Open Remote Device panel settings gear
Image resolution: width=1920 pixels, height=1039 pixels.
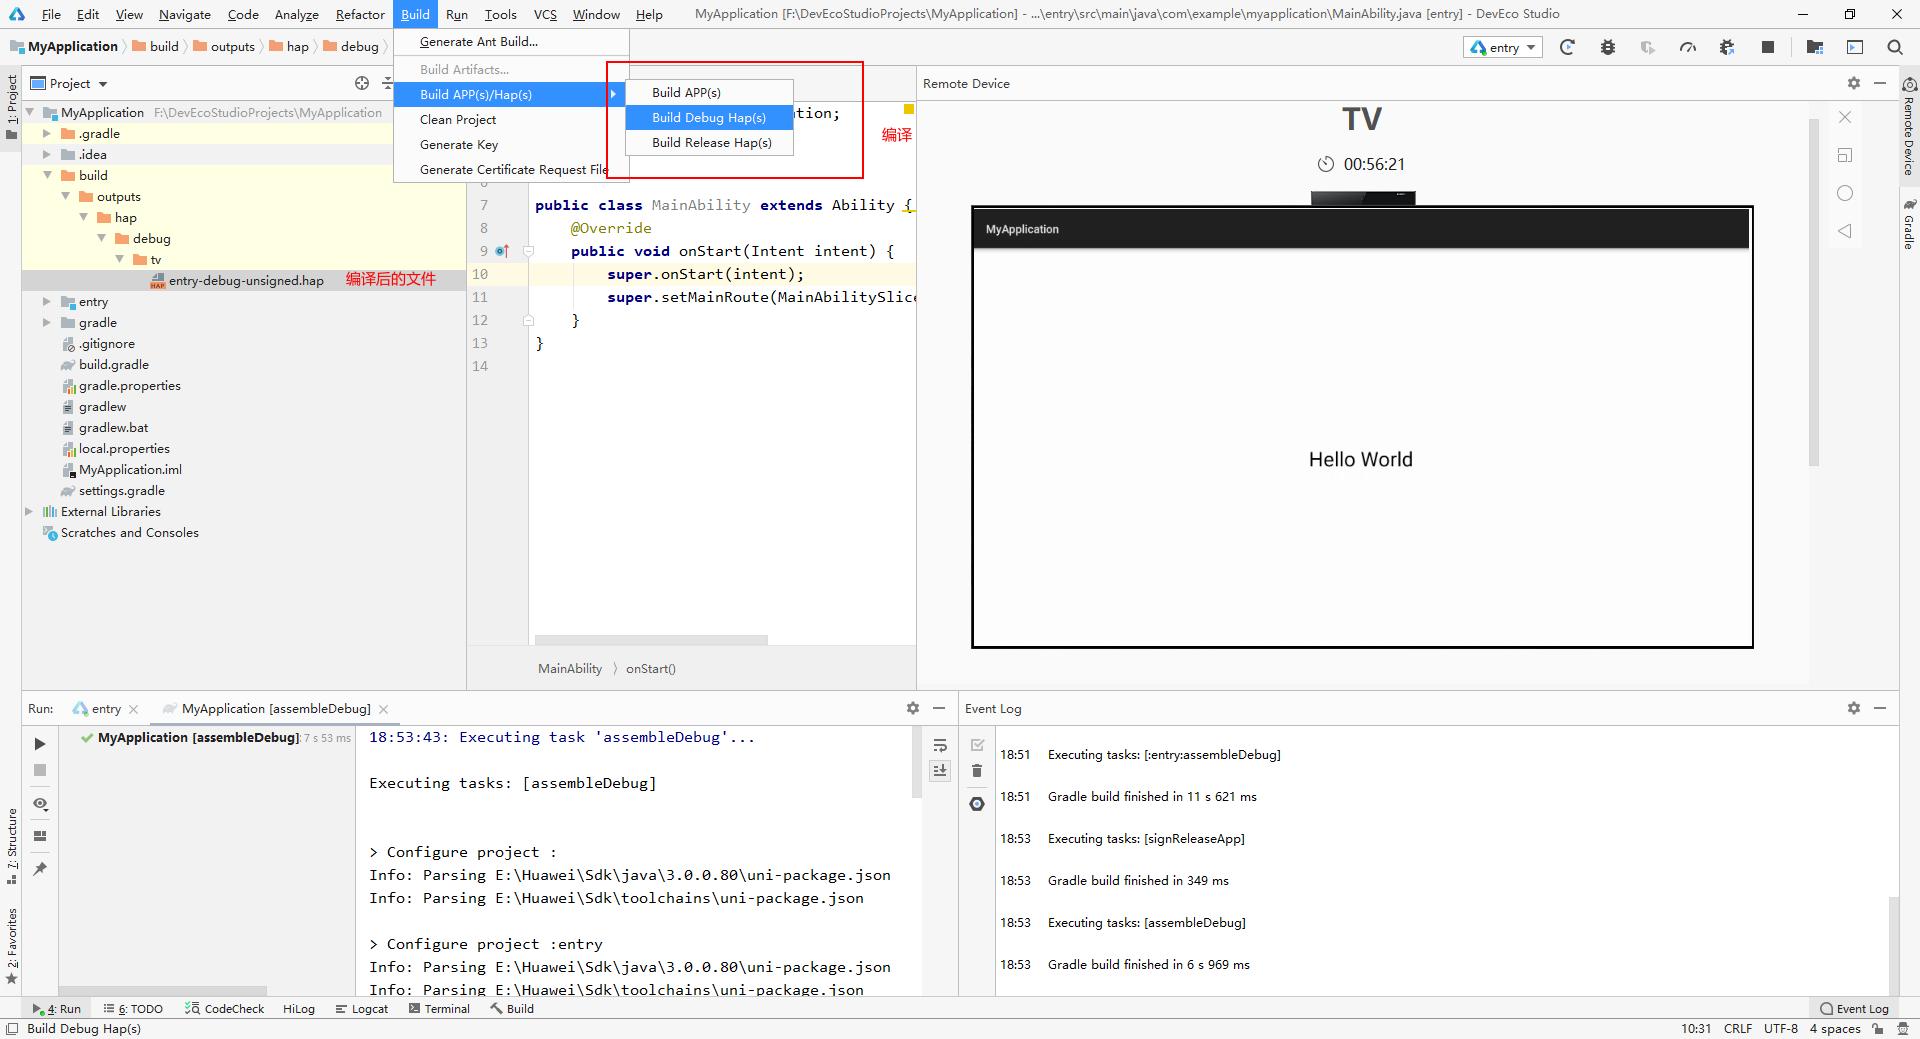[x=1853, y=83]
